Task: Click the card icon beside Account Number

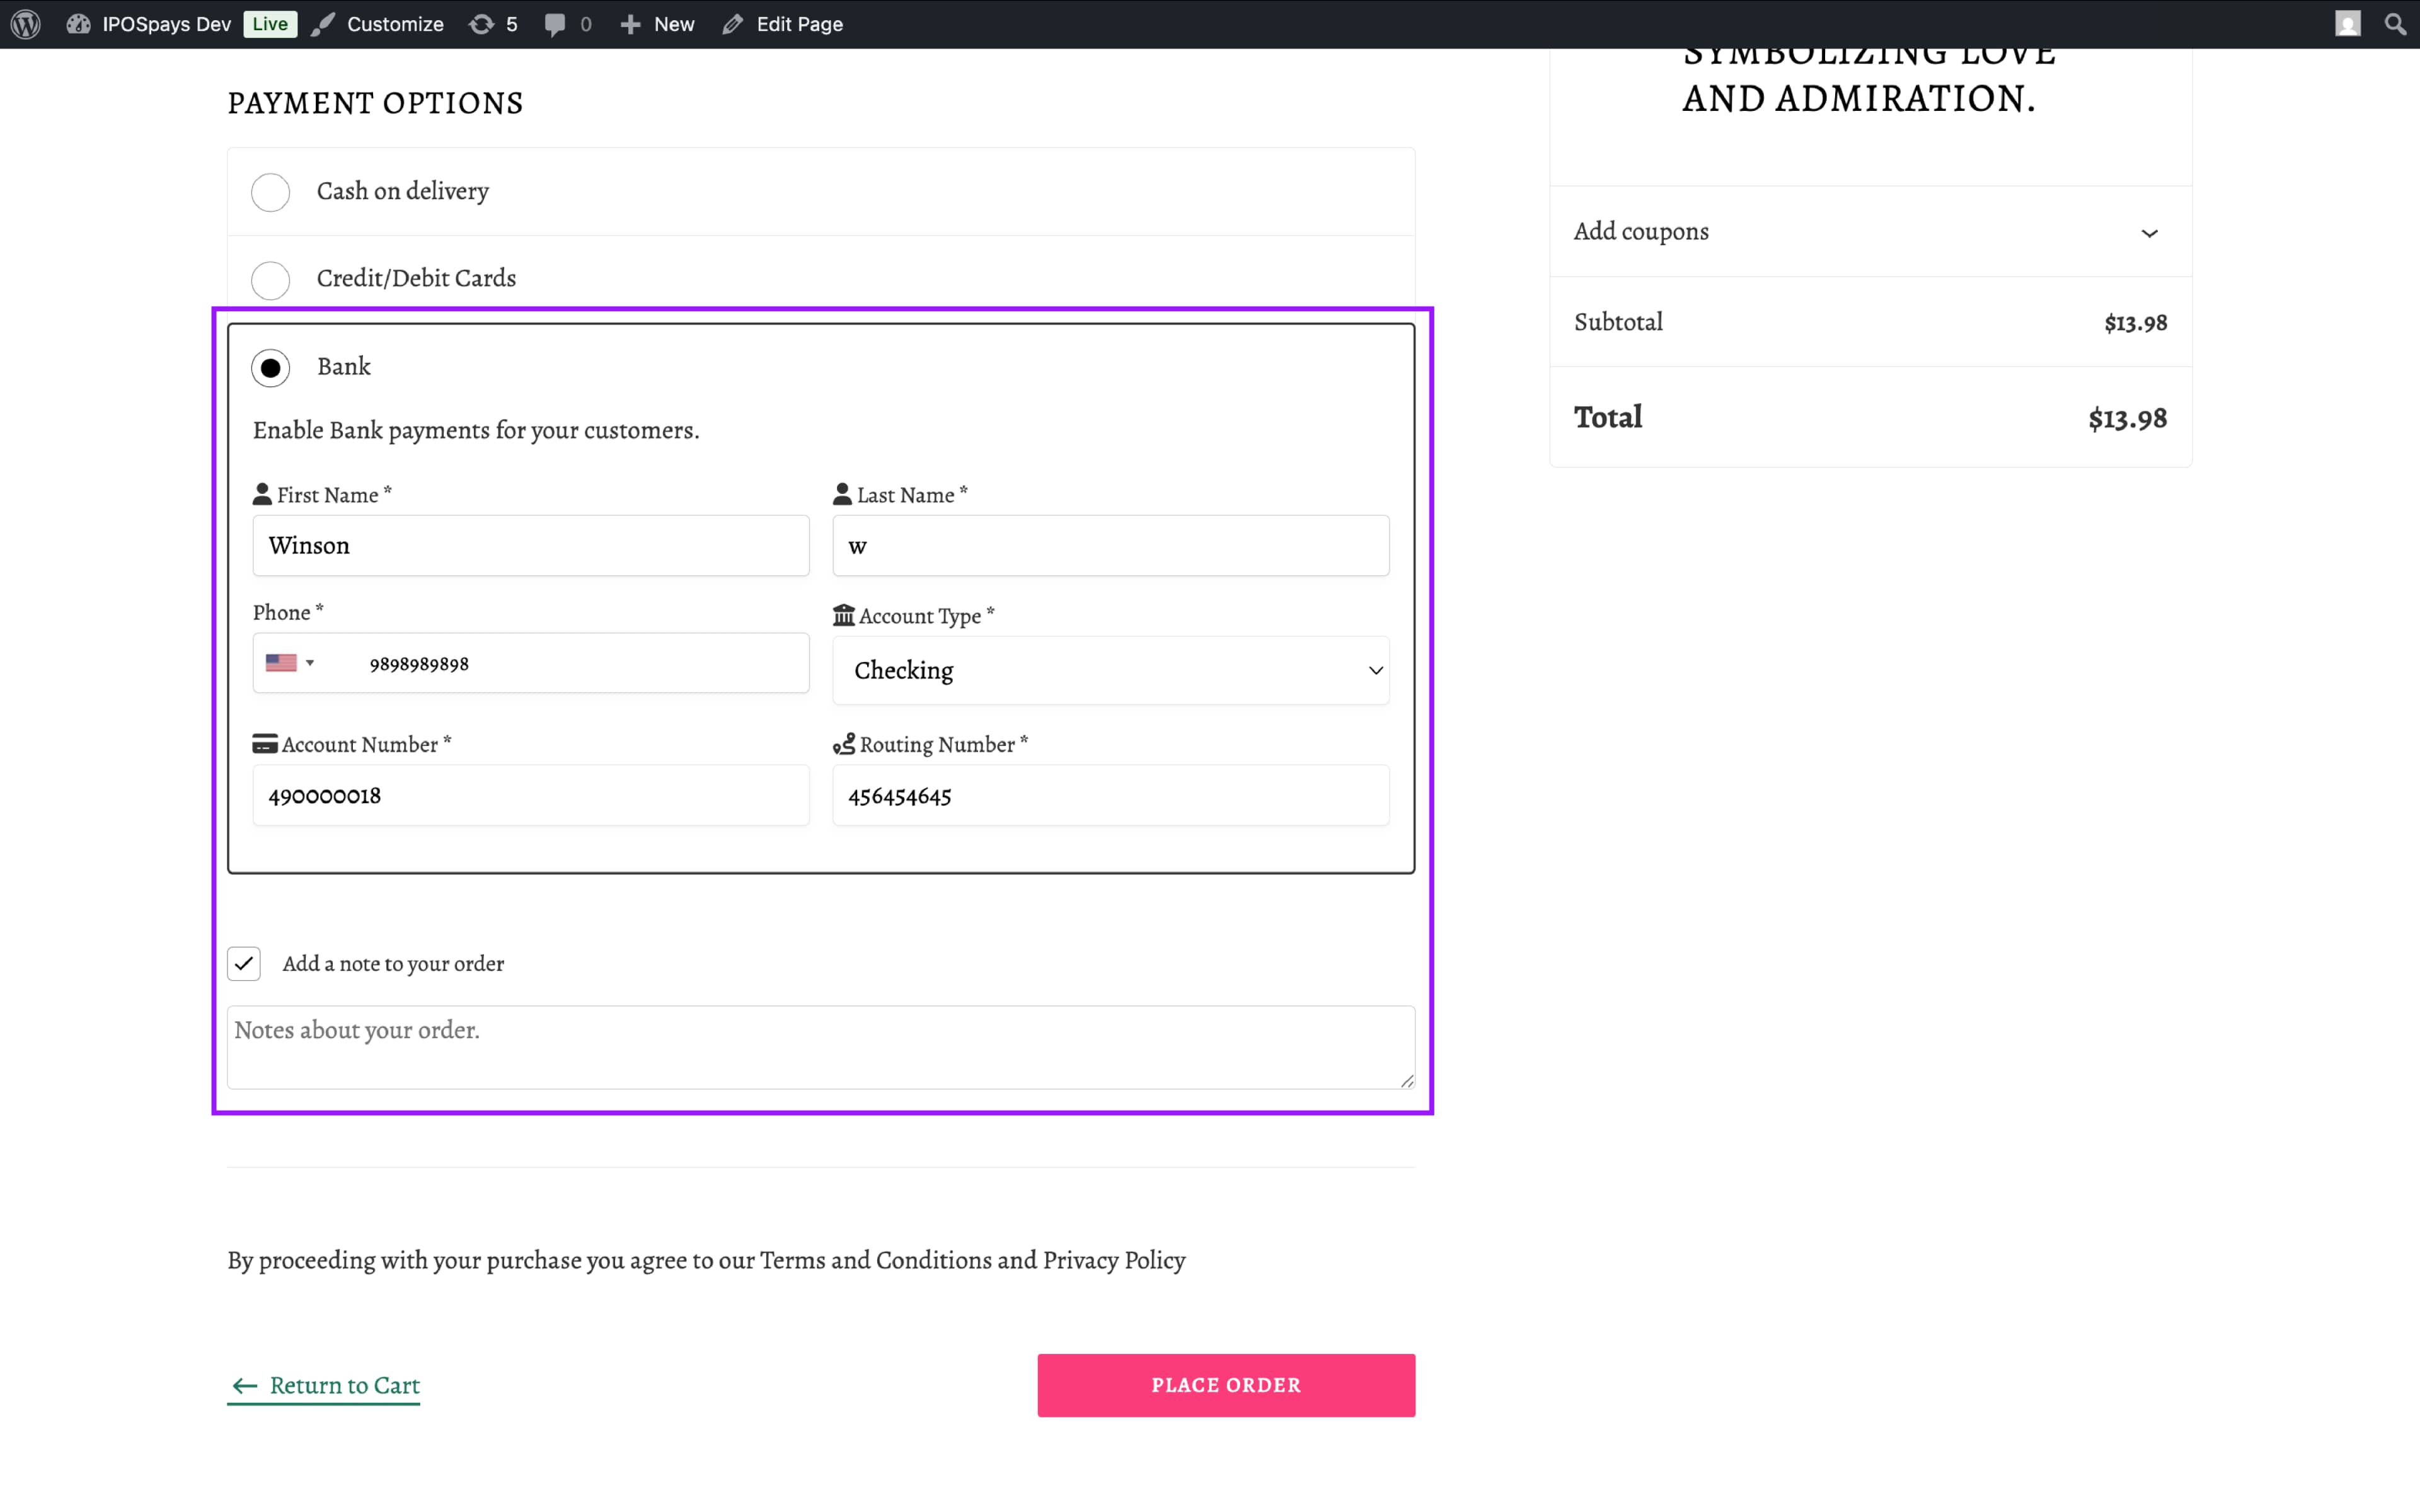Action: [265, 744]
